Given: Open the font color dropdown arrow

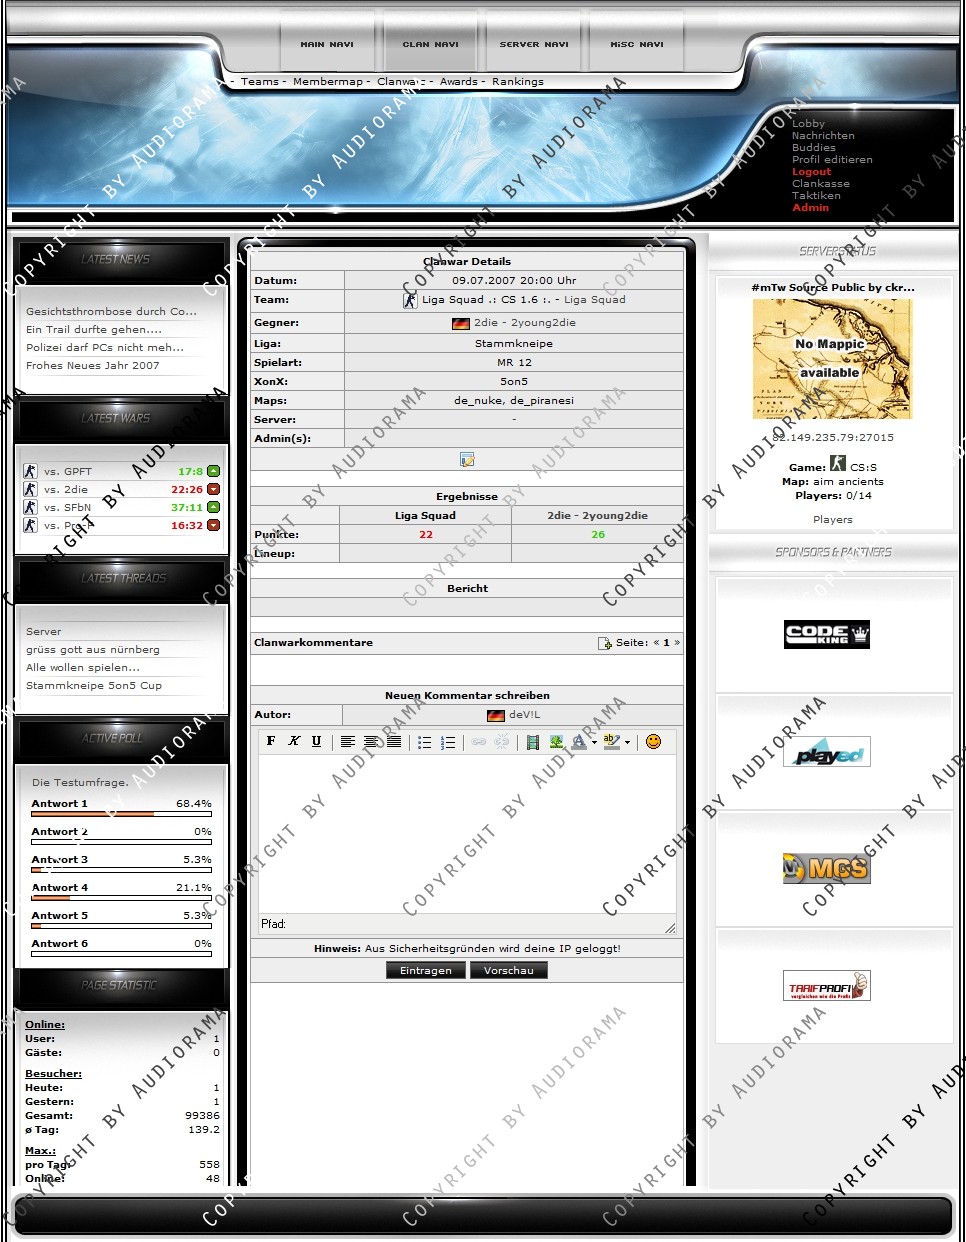Looking at the screenshot, I should [x=594, y=742].
